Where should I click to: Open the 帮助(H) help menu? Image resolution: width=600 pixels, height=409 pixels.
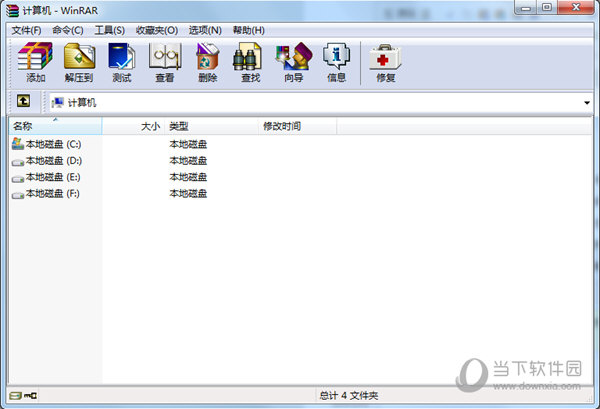coord(248,30)
